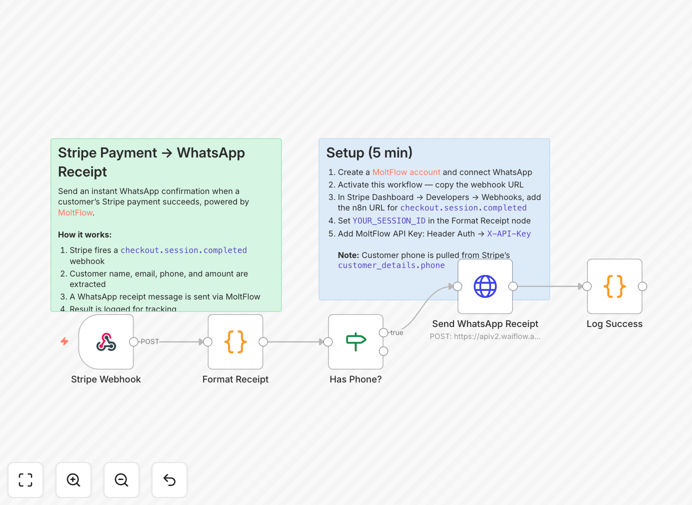Open the MoltFlow link in green note
The image size is (692, 505).
pos(75,213)
